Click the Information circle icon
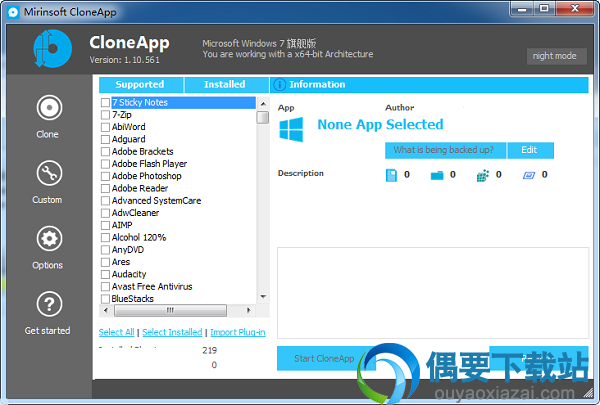600x405 pixels. (280, 85)
